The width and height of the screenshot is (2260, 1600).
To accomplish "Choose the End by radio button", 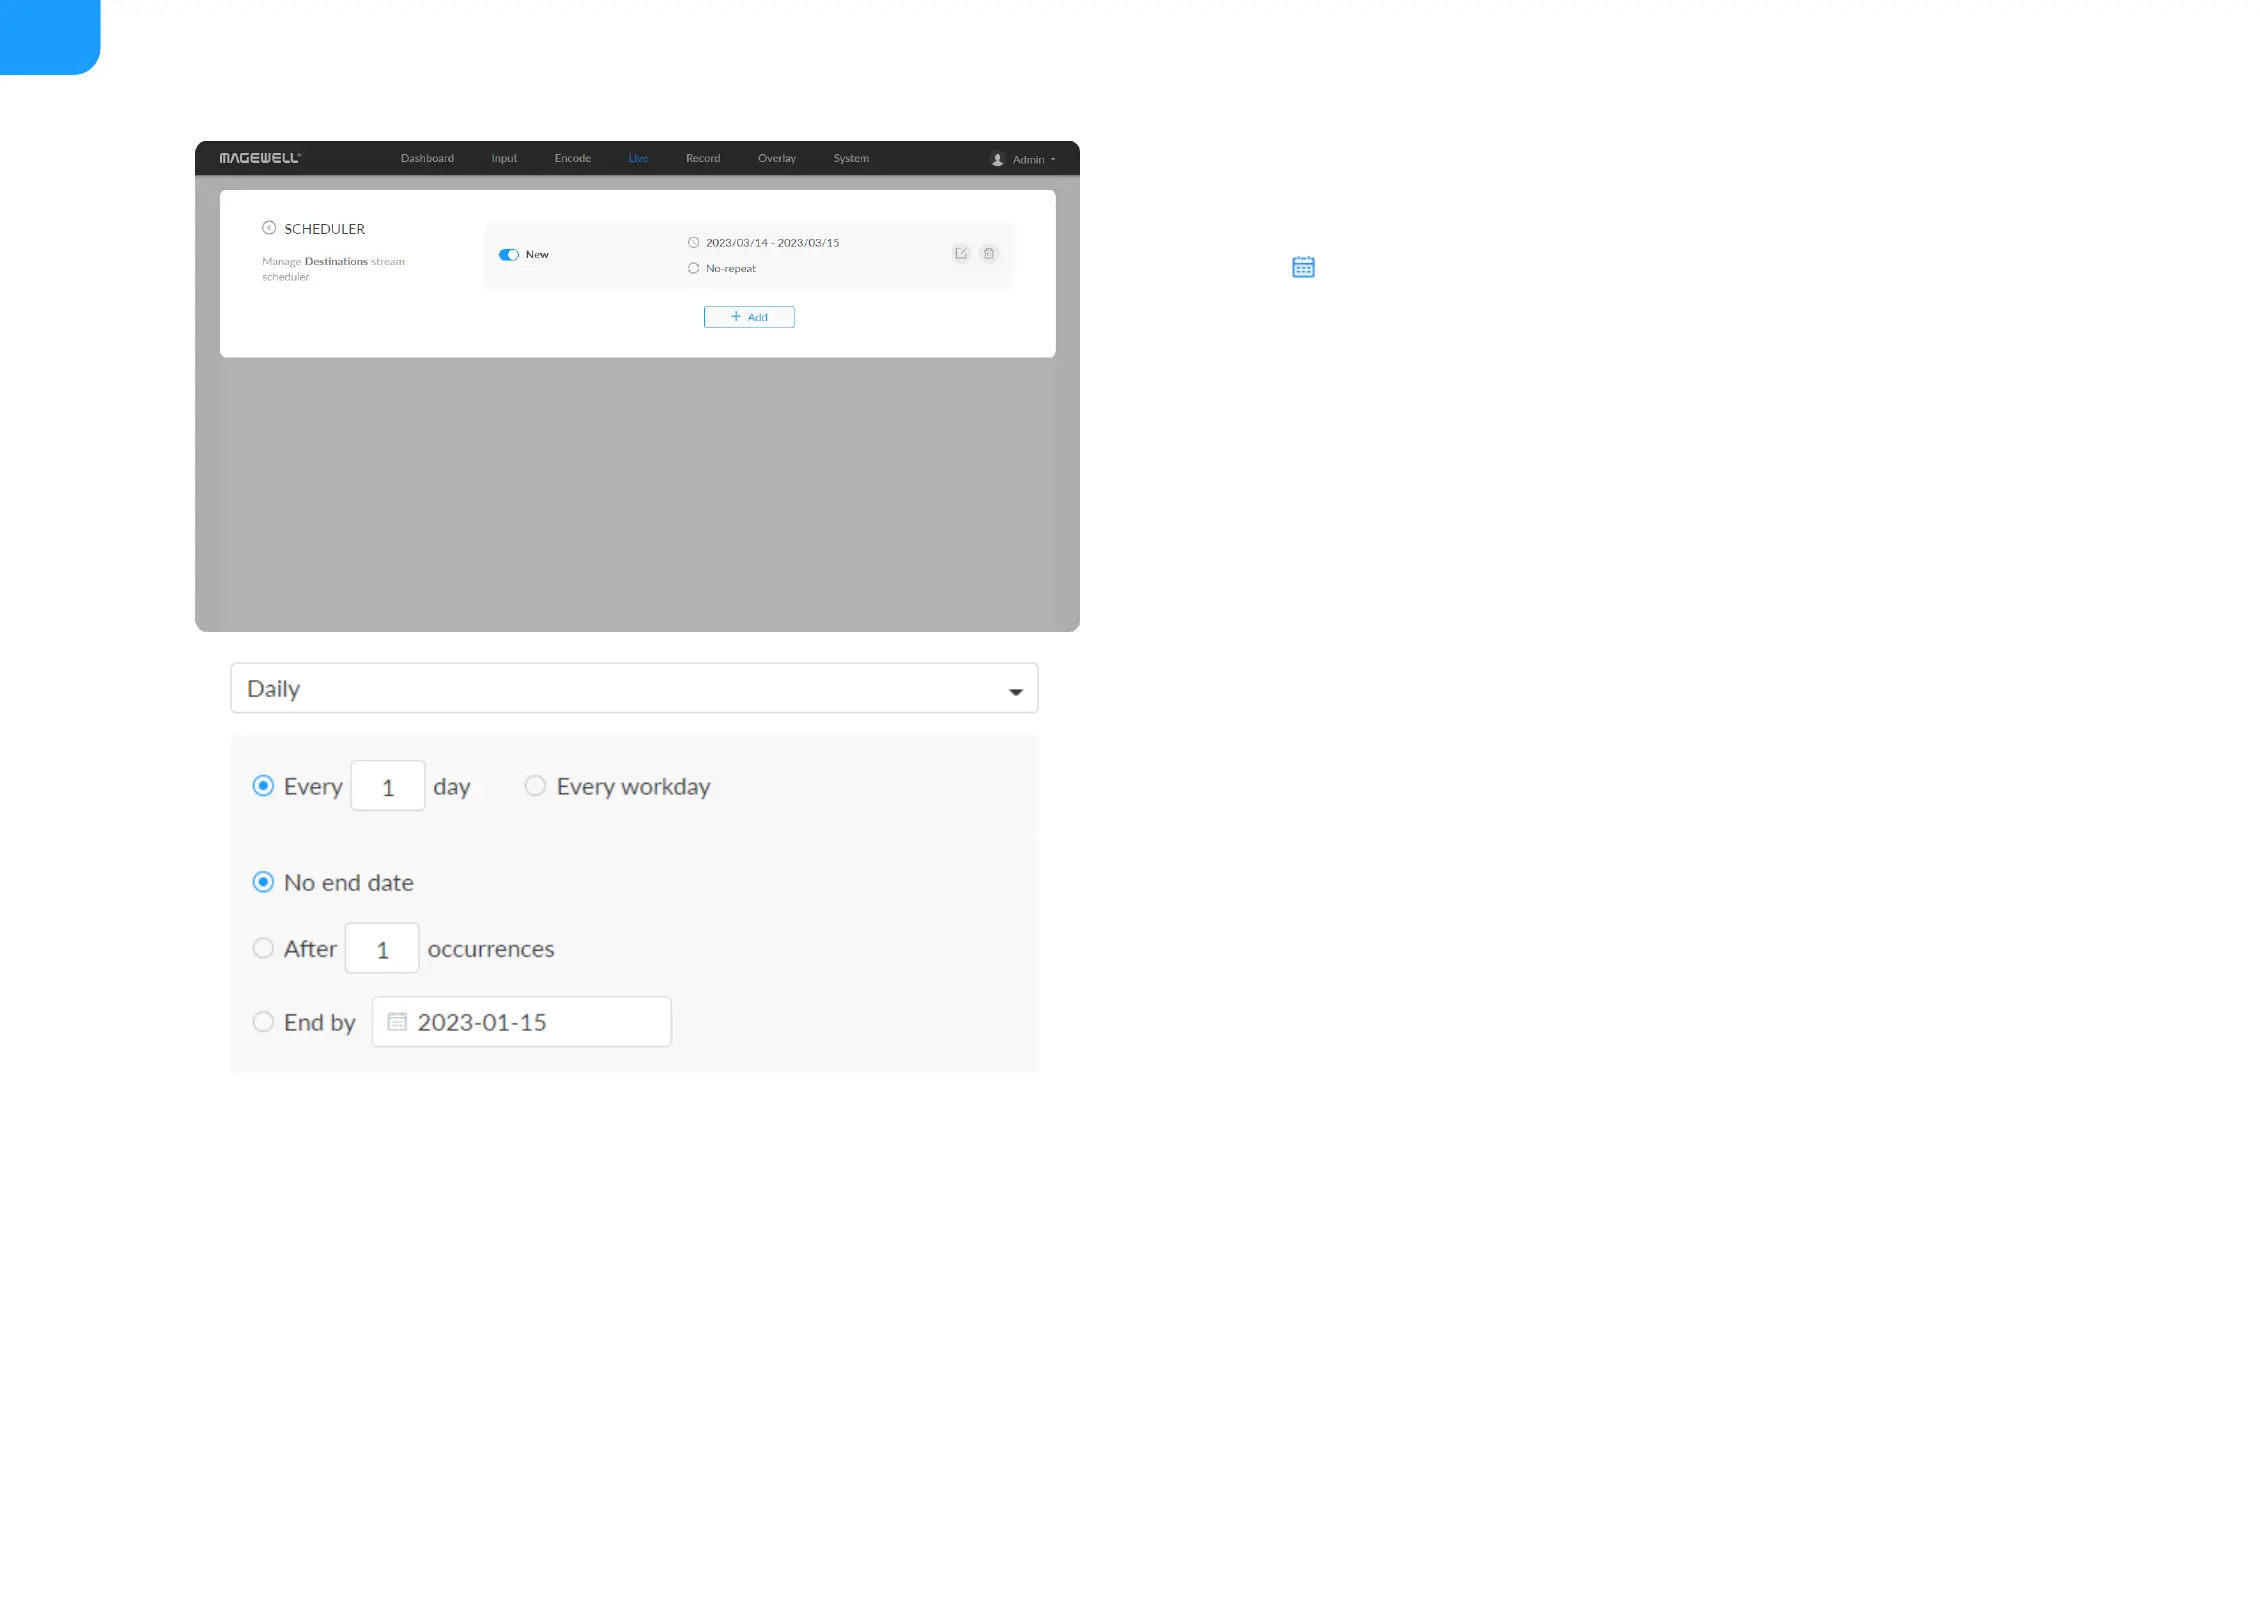I will point(263,1022).
